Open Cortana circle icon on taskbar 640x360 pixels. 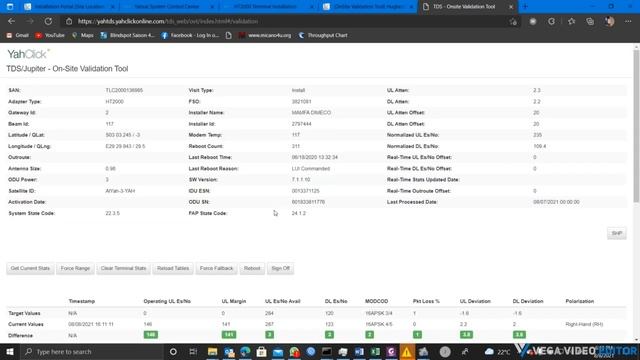(173, 352)
